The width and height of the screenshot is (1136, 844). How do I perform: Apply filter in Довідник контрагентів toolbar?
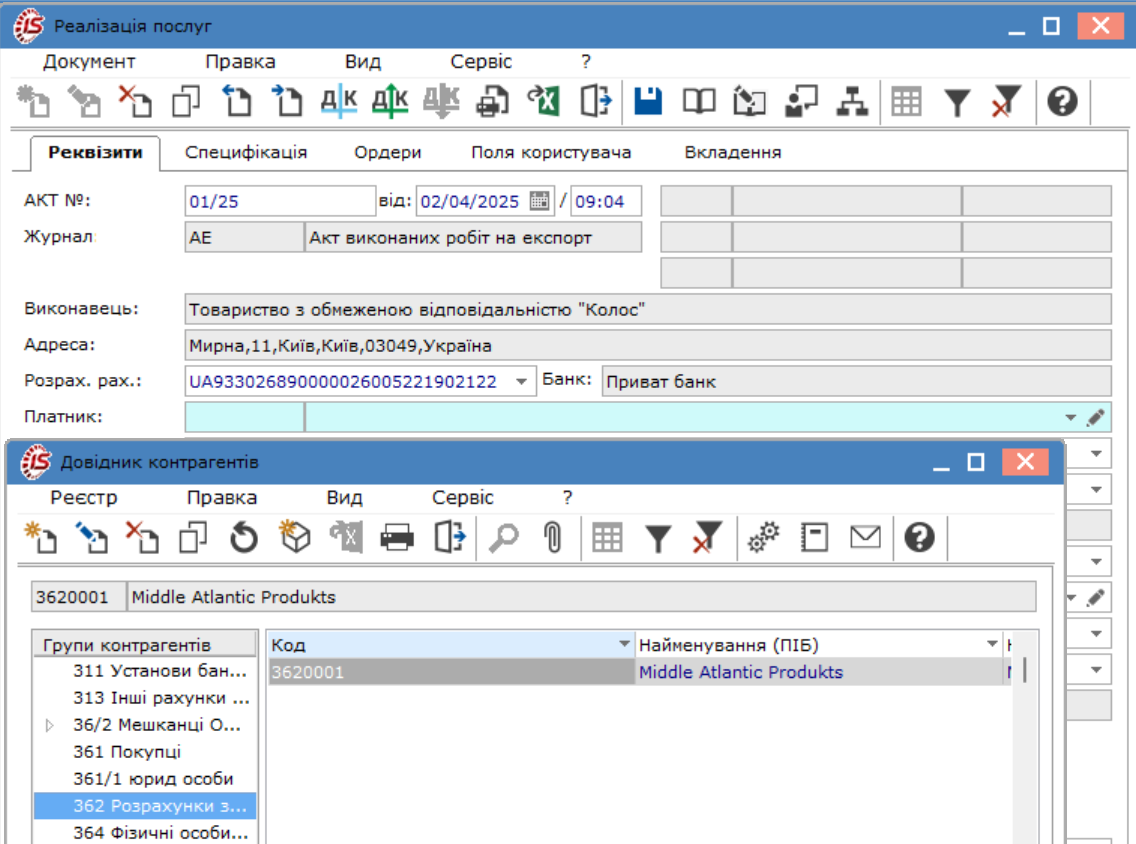click(x=658, y=538)
